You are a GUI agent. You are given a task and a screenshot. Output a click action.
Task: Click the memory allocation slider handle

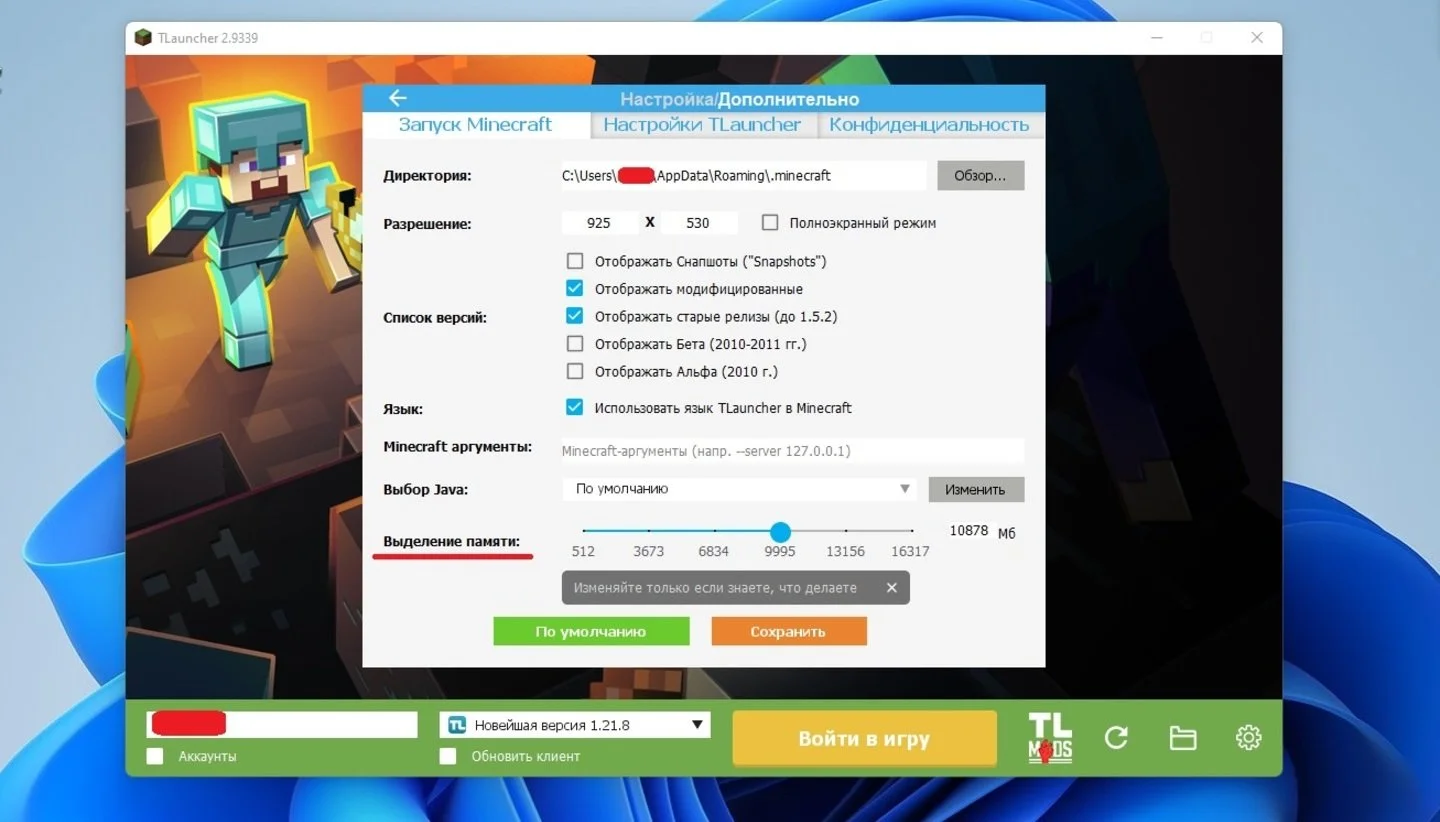click(780, 531)
